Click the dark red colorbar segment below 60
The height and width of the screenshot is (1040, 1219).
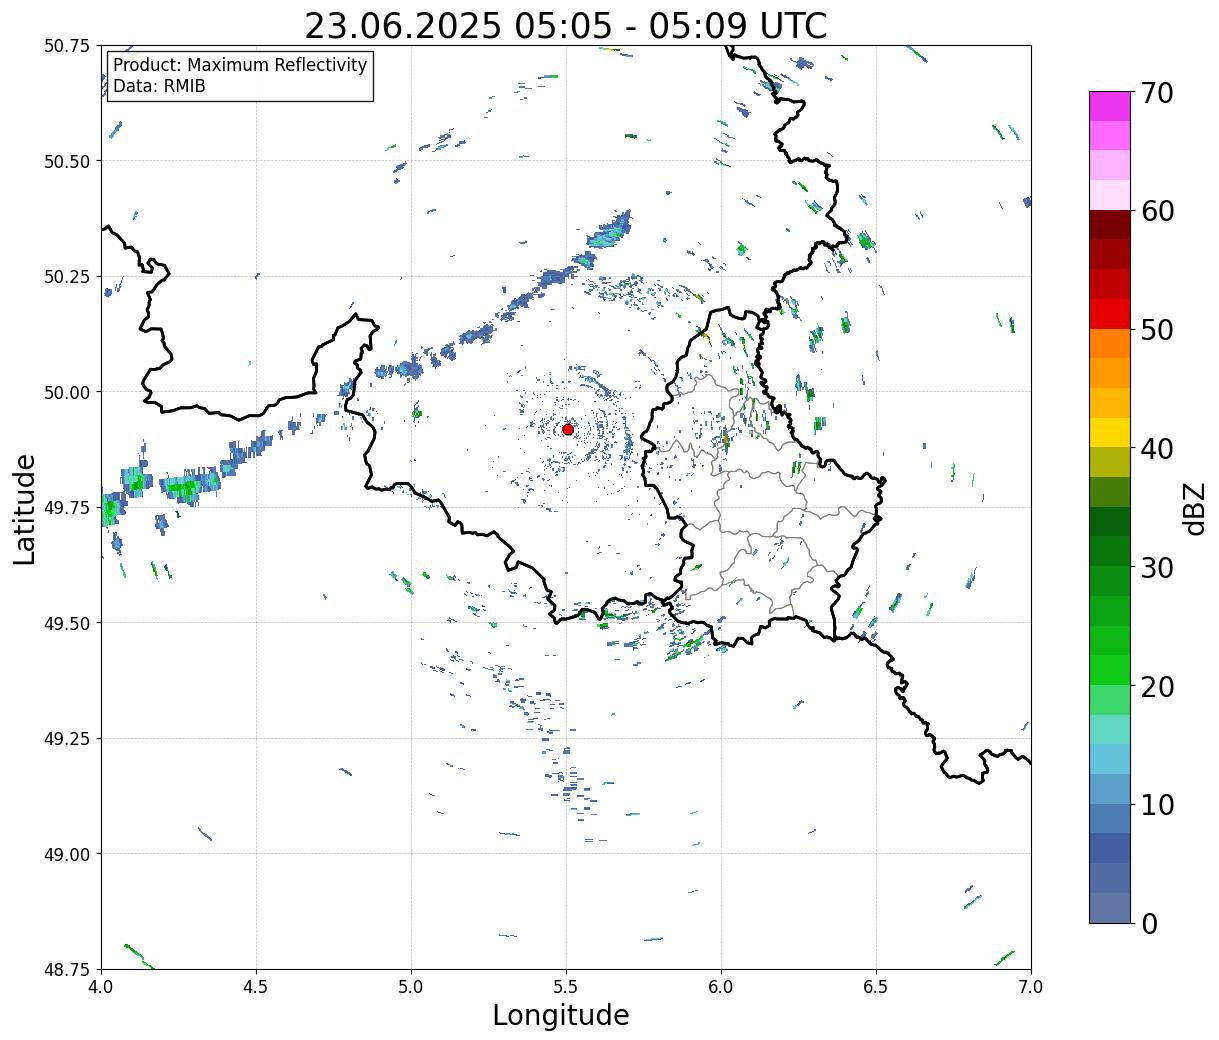(1110, 225)
